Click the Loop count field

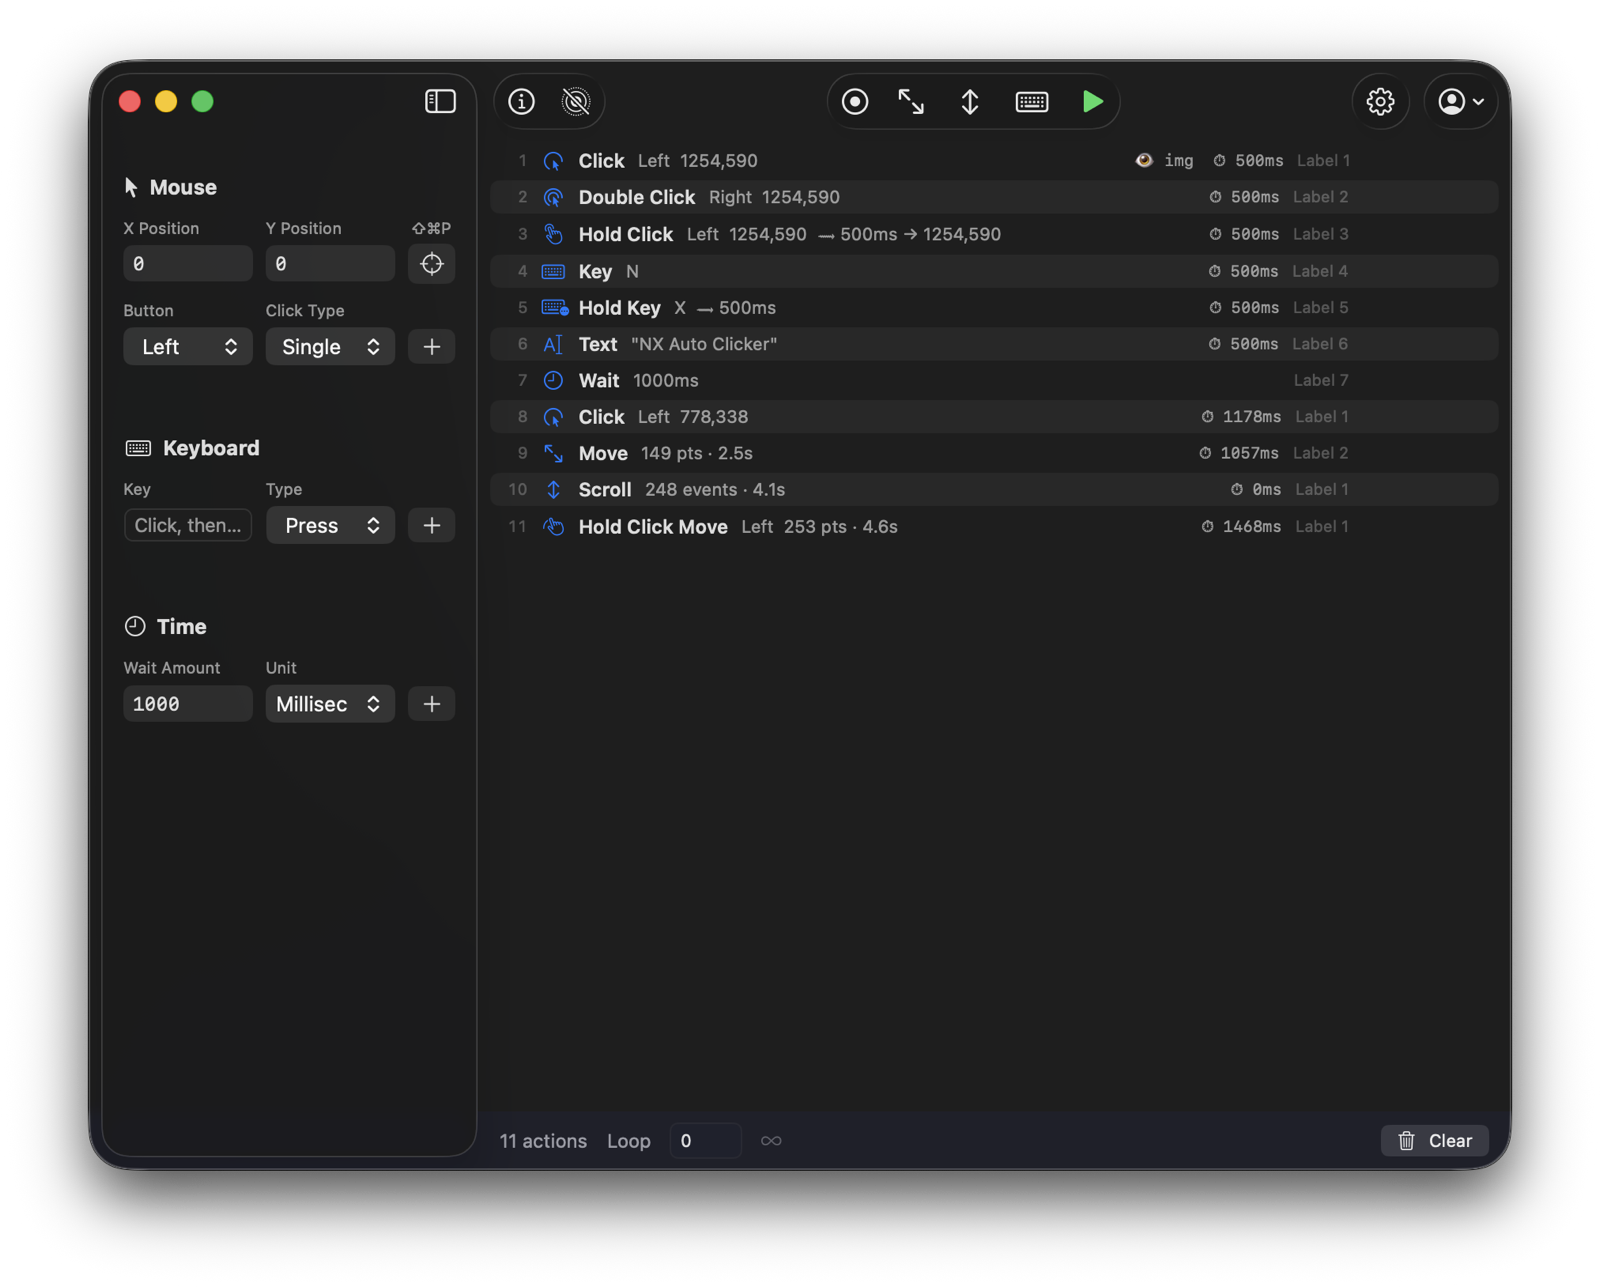704,1140
